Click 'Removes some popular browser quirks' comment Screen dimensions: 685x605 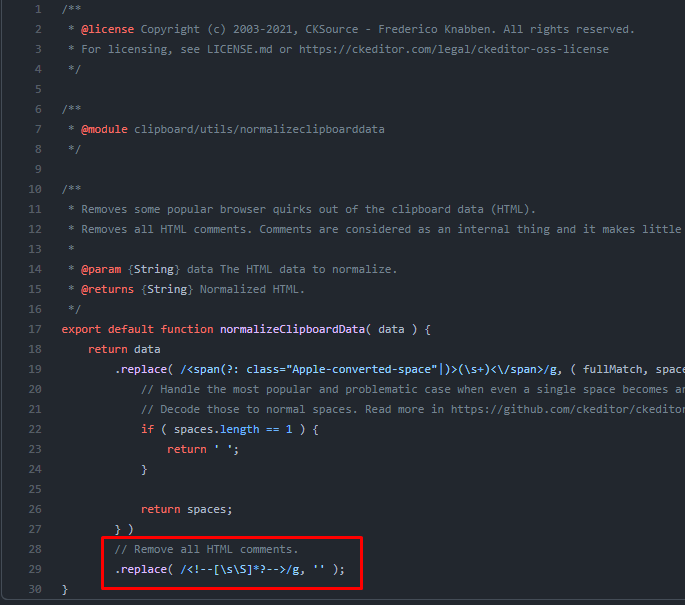pyautogui.click(x=308, y=209)
